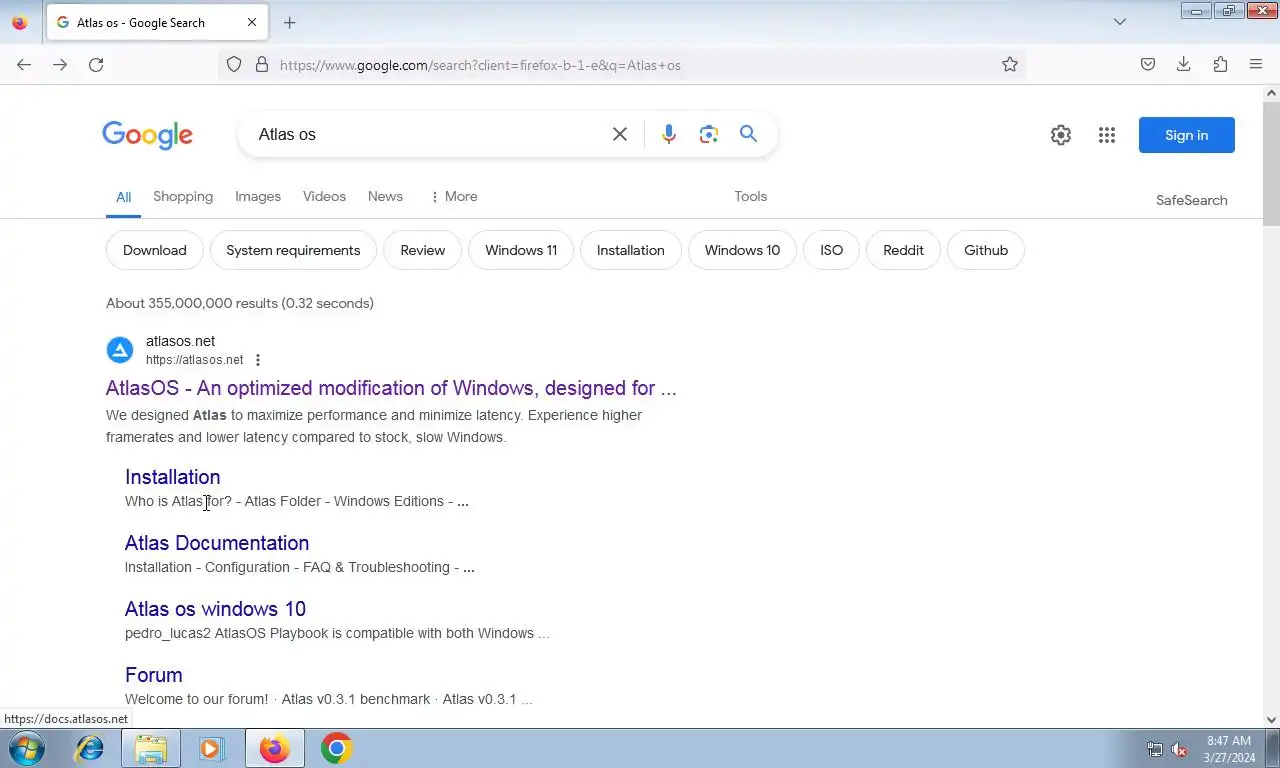Go forward with the browser forward arrow
This screenshot has width=1280, height=768.
click(60, 65)
